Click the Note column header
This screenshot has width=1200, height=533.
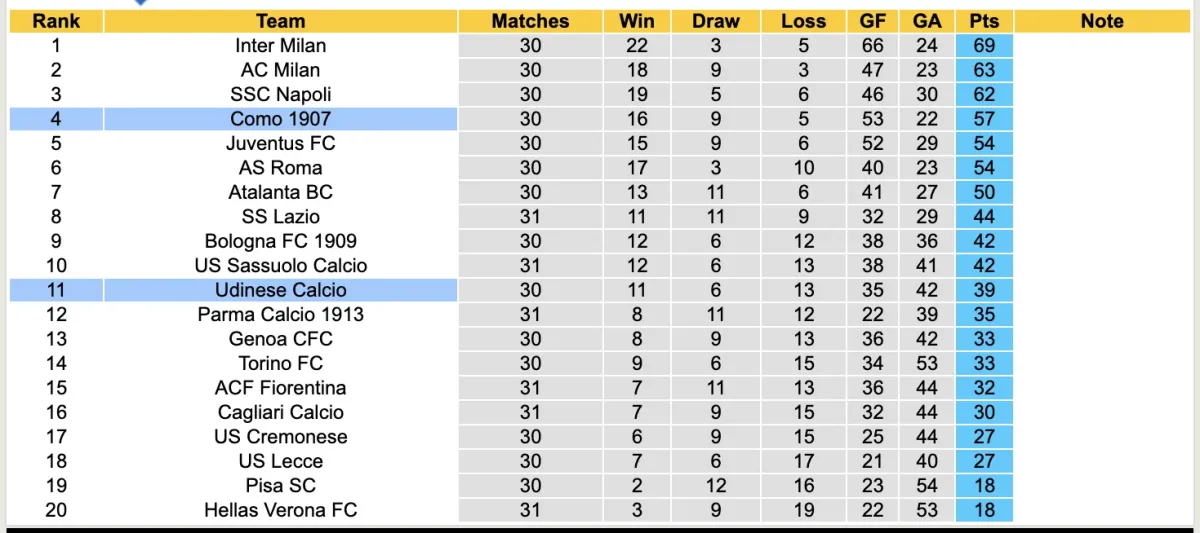[1102, 21]
